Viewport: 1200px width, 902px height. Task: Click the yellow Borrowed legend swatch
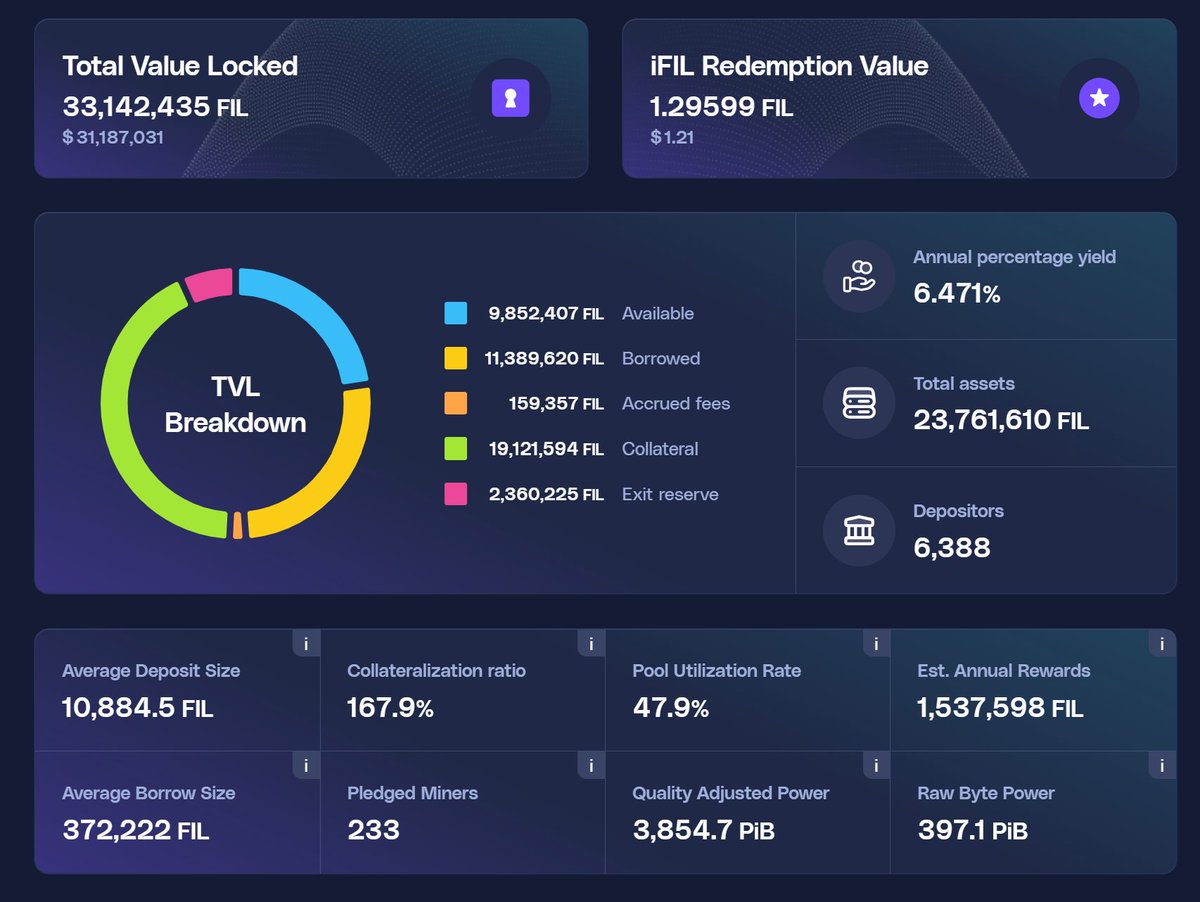pos(456,358)
